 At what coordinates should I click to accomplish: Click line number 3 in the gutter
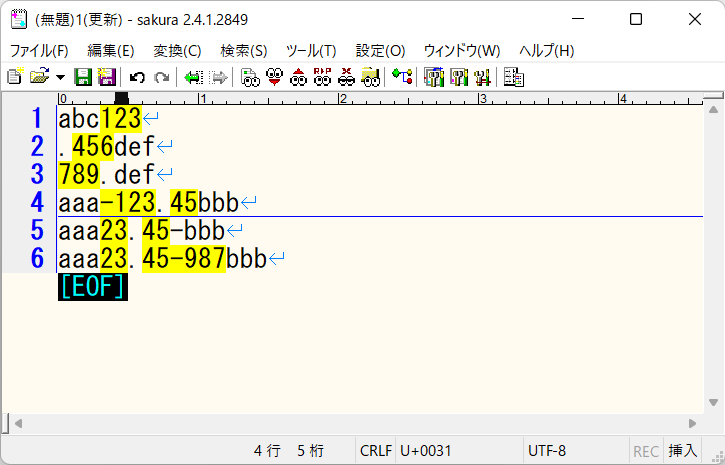(x=37, y=174)
